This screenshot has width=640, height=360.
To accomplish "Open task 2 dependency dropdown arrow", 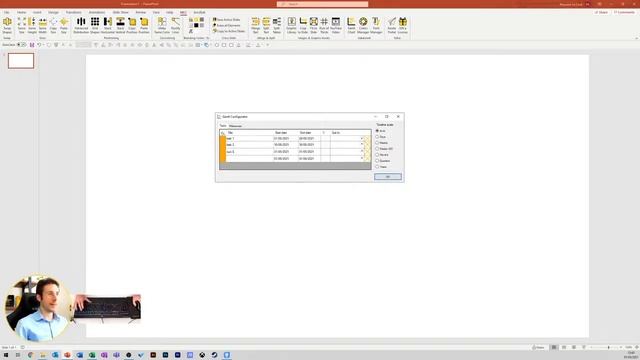I will pos(362,144).
